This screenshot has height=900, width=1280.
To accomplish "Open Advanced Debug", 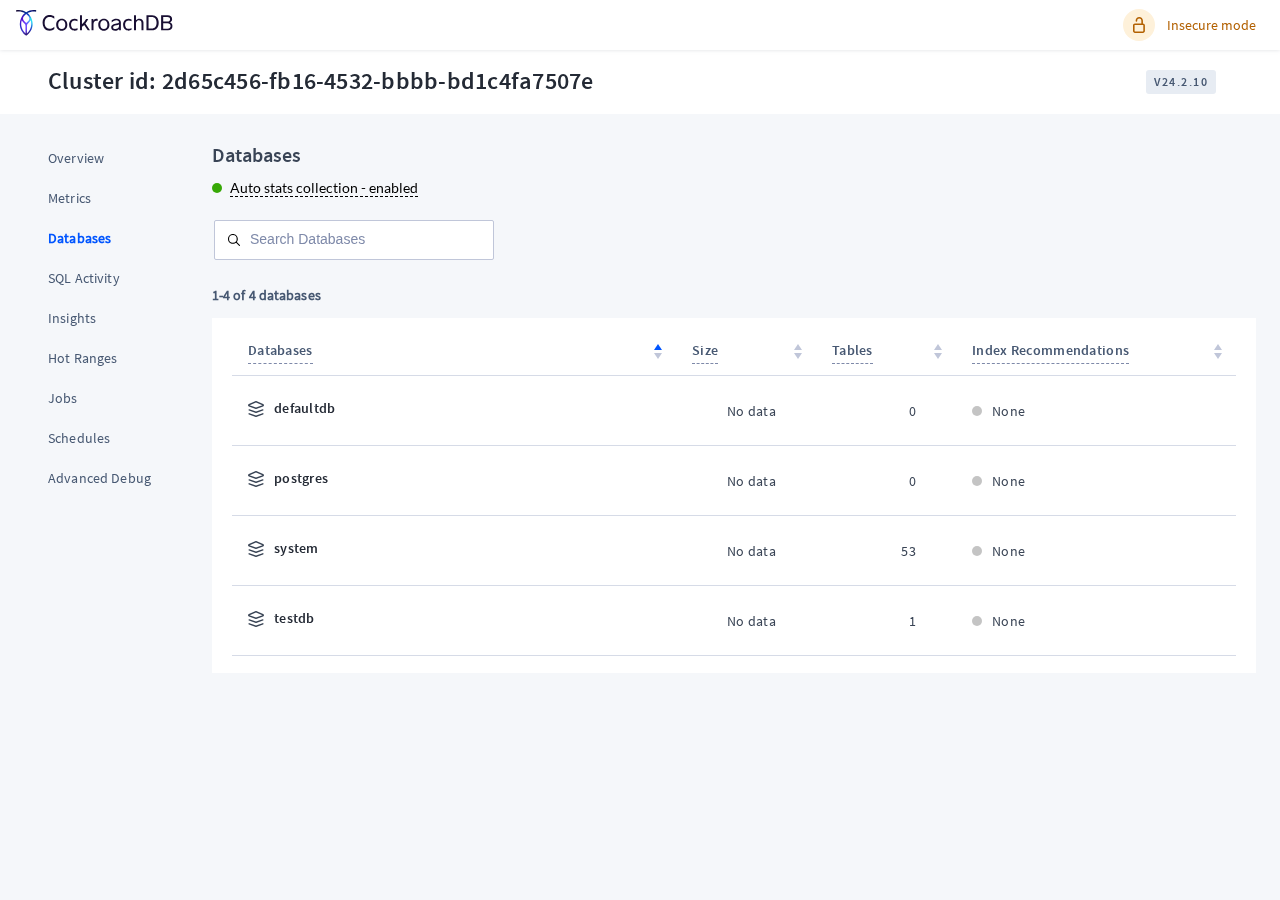I will 100,478.
